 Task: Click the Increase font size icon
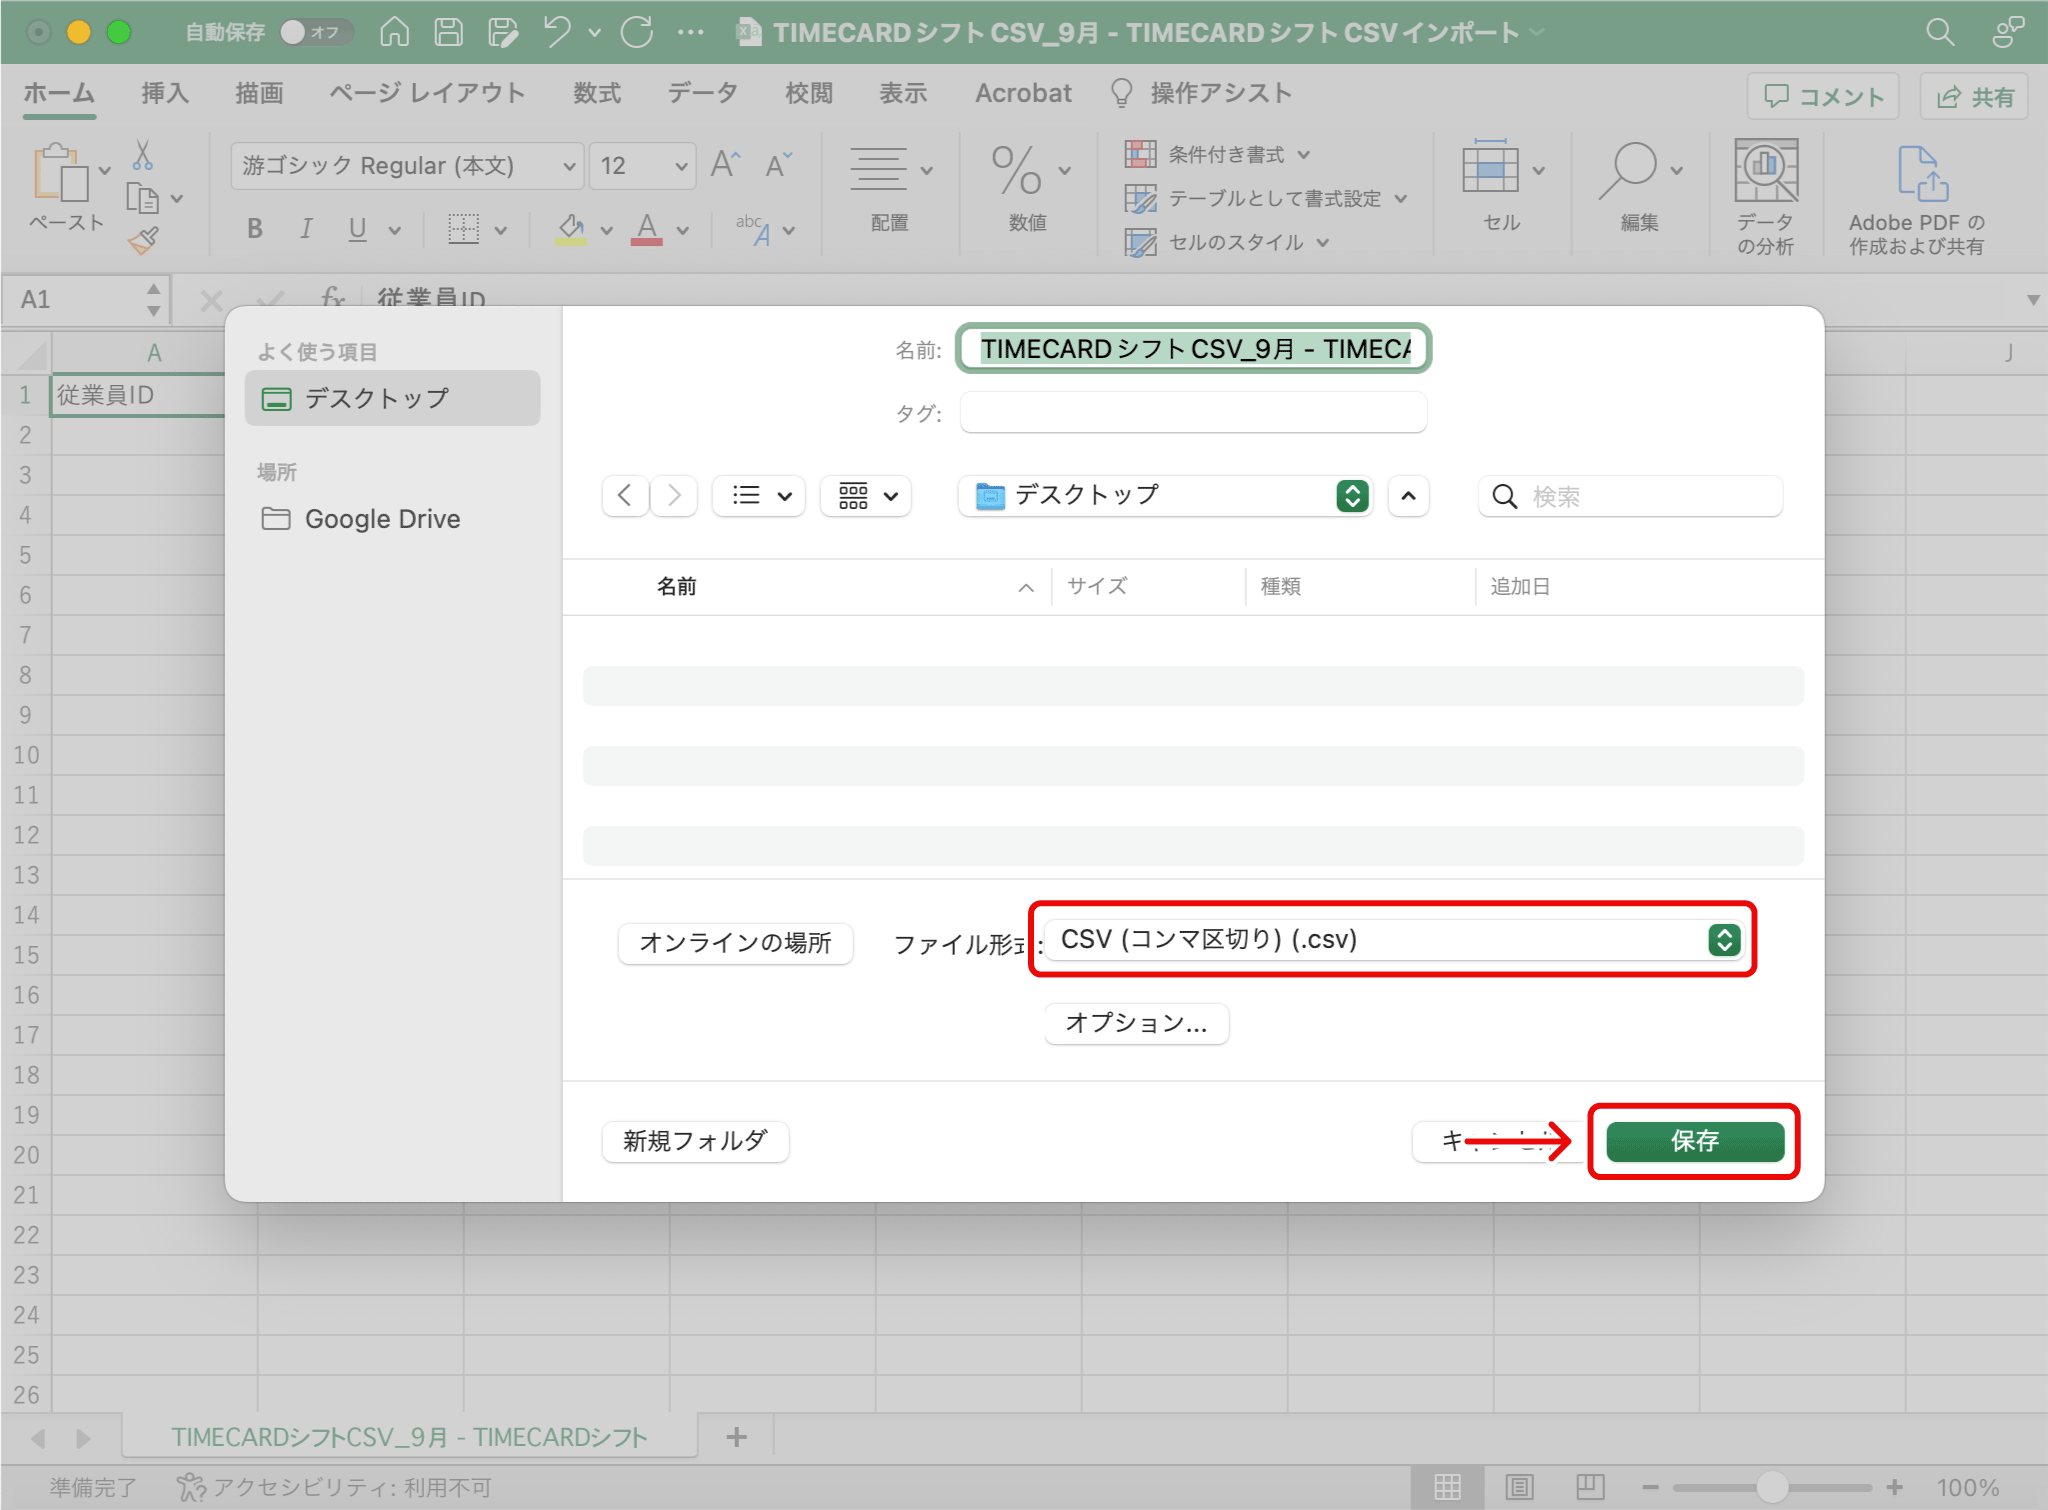(725, 164)
